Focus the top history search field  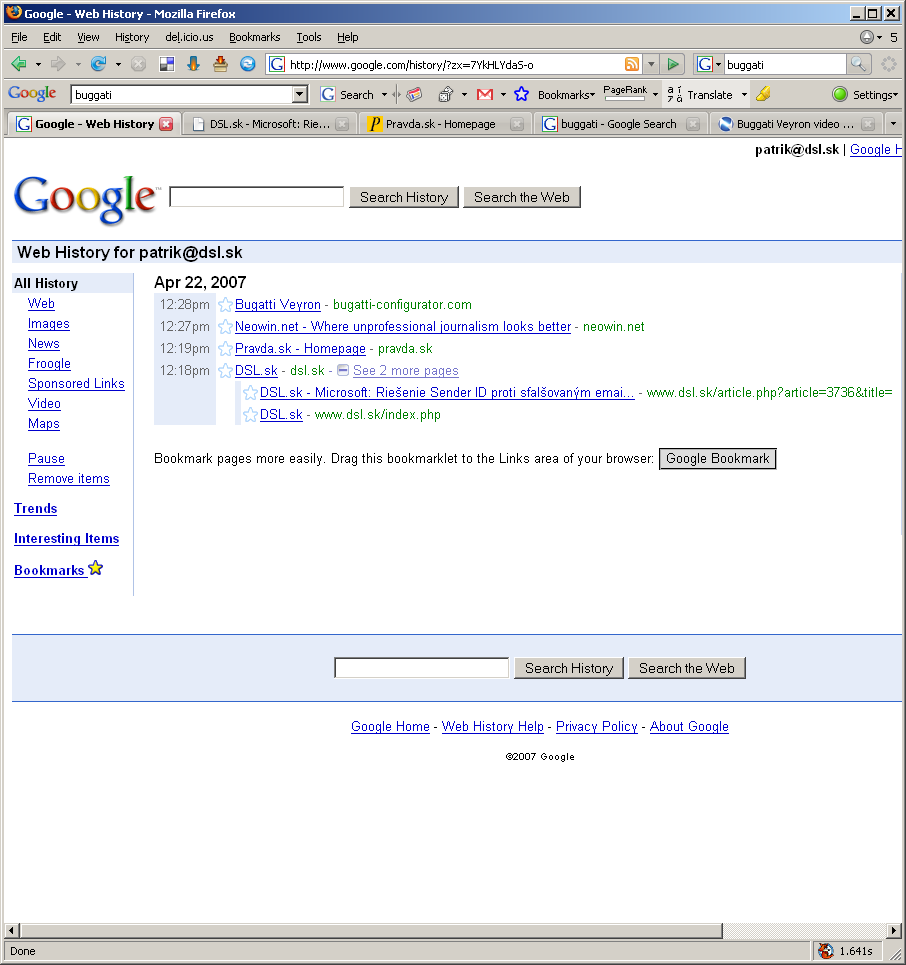[x=257, y=197]
